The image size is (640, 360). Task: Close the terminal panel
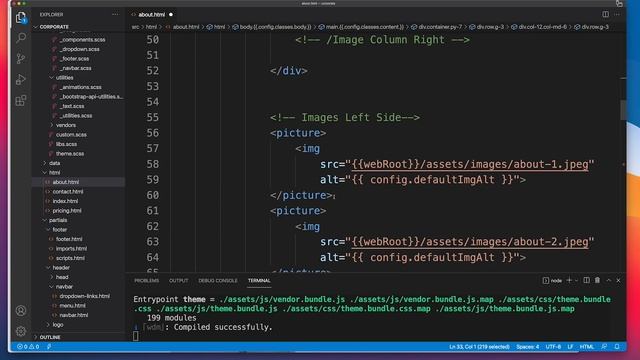tap(618, 280)
